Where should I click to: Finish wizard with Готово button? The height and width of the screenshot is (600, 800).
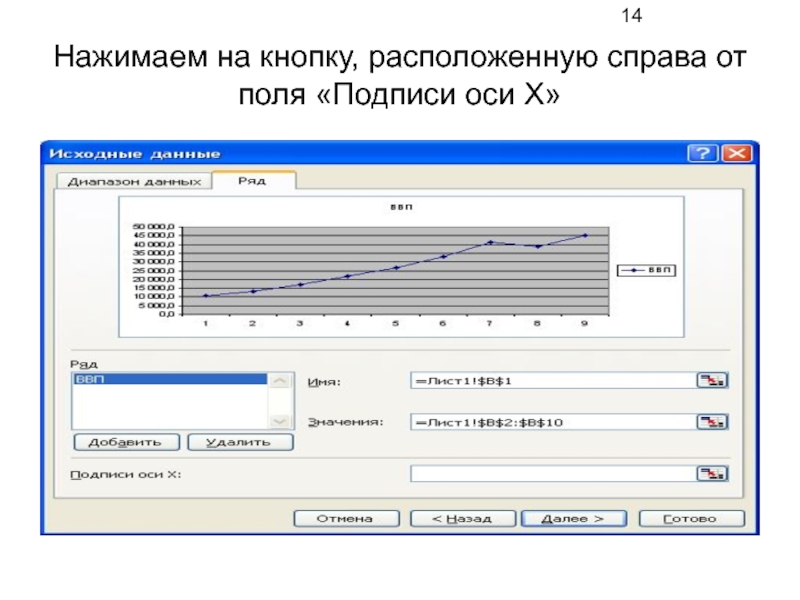point(691,519)
